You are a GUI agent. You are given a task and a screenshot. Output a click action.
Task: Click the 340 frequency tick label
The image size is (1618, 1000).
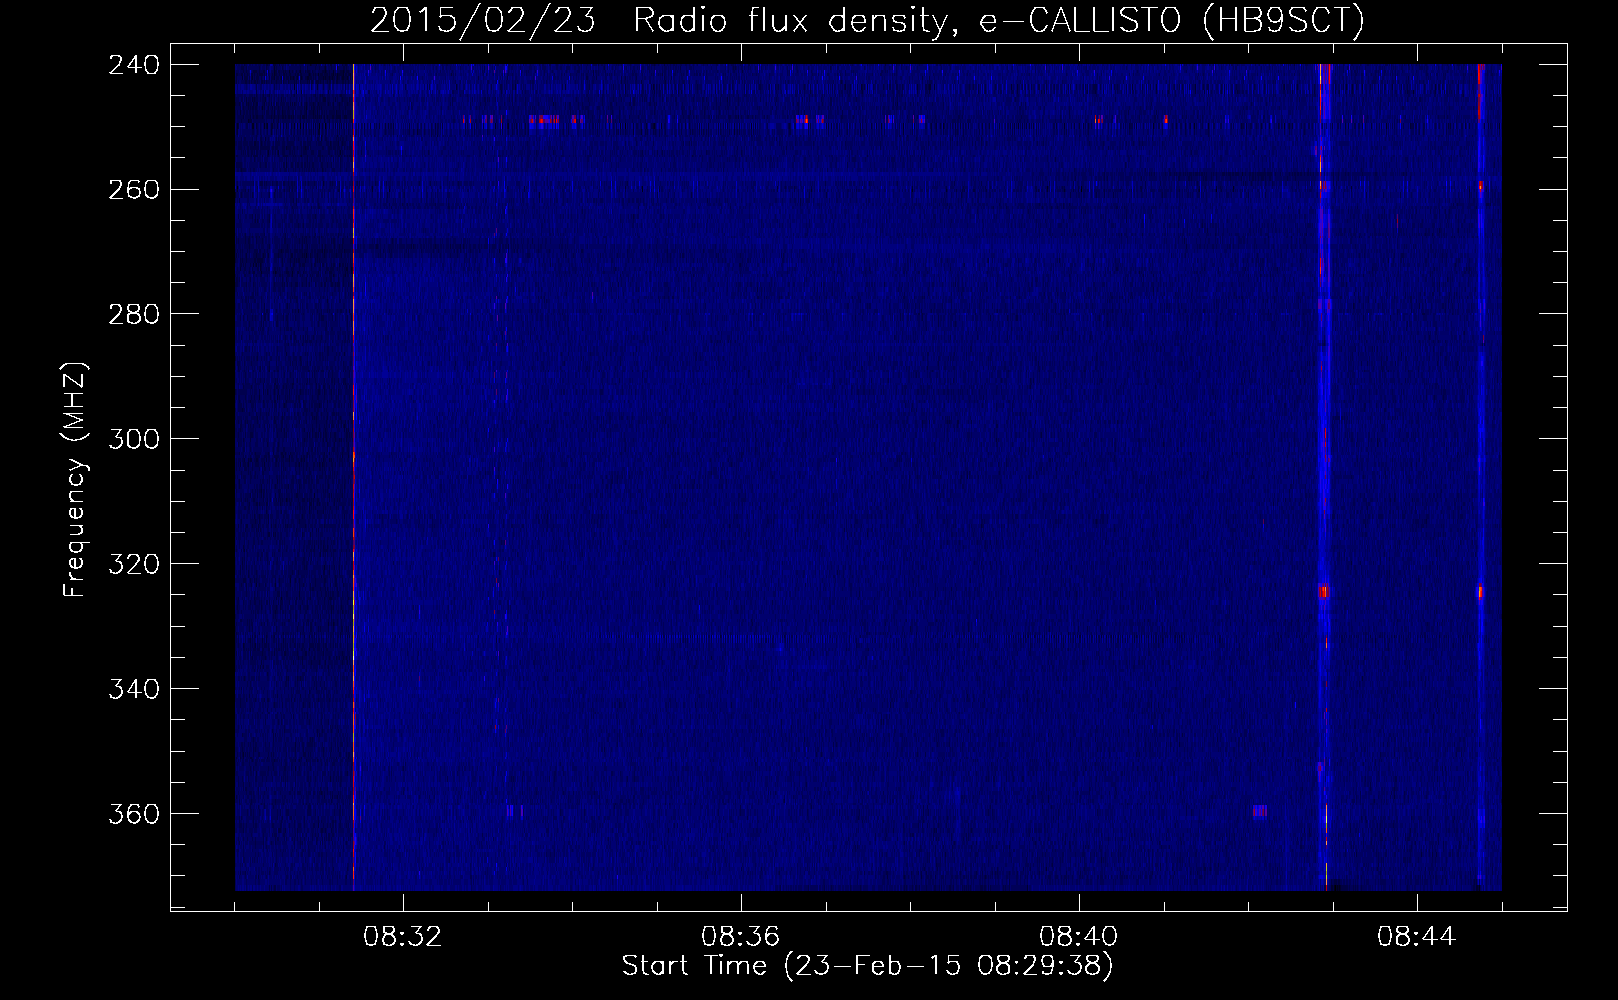[134, 689]
